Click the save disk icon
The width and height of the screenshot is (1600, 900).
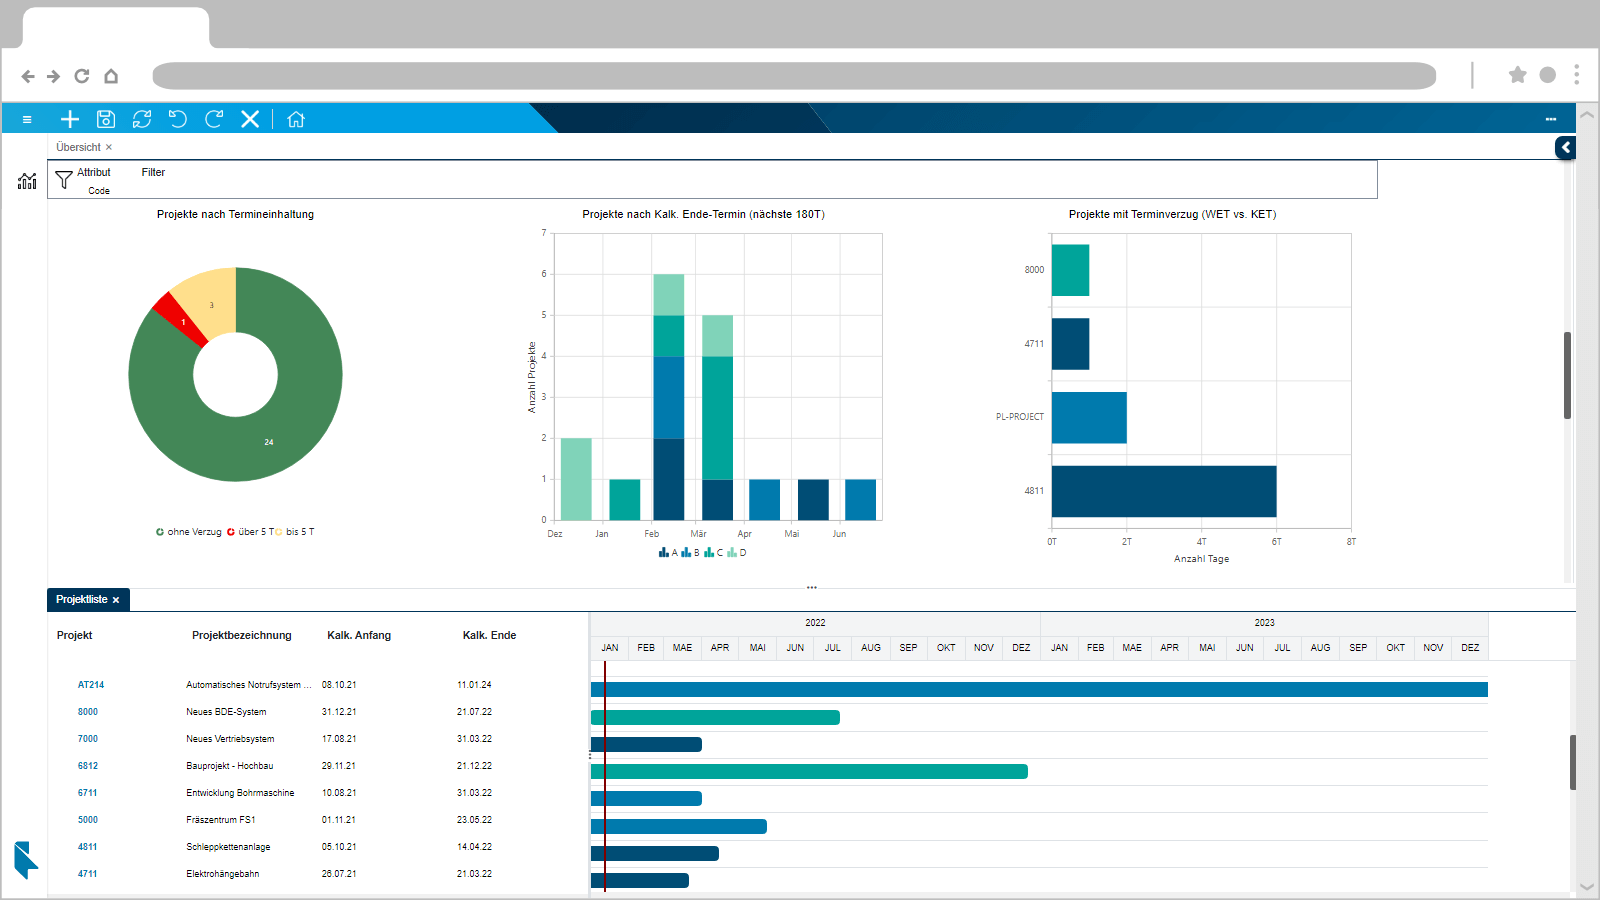click(106, 119)
